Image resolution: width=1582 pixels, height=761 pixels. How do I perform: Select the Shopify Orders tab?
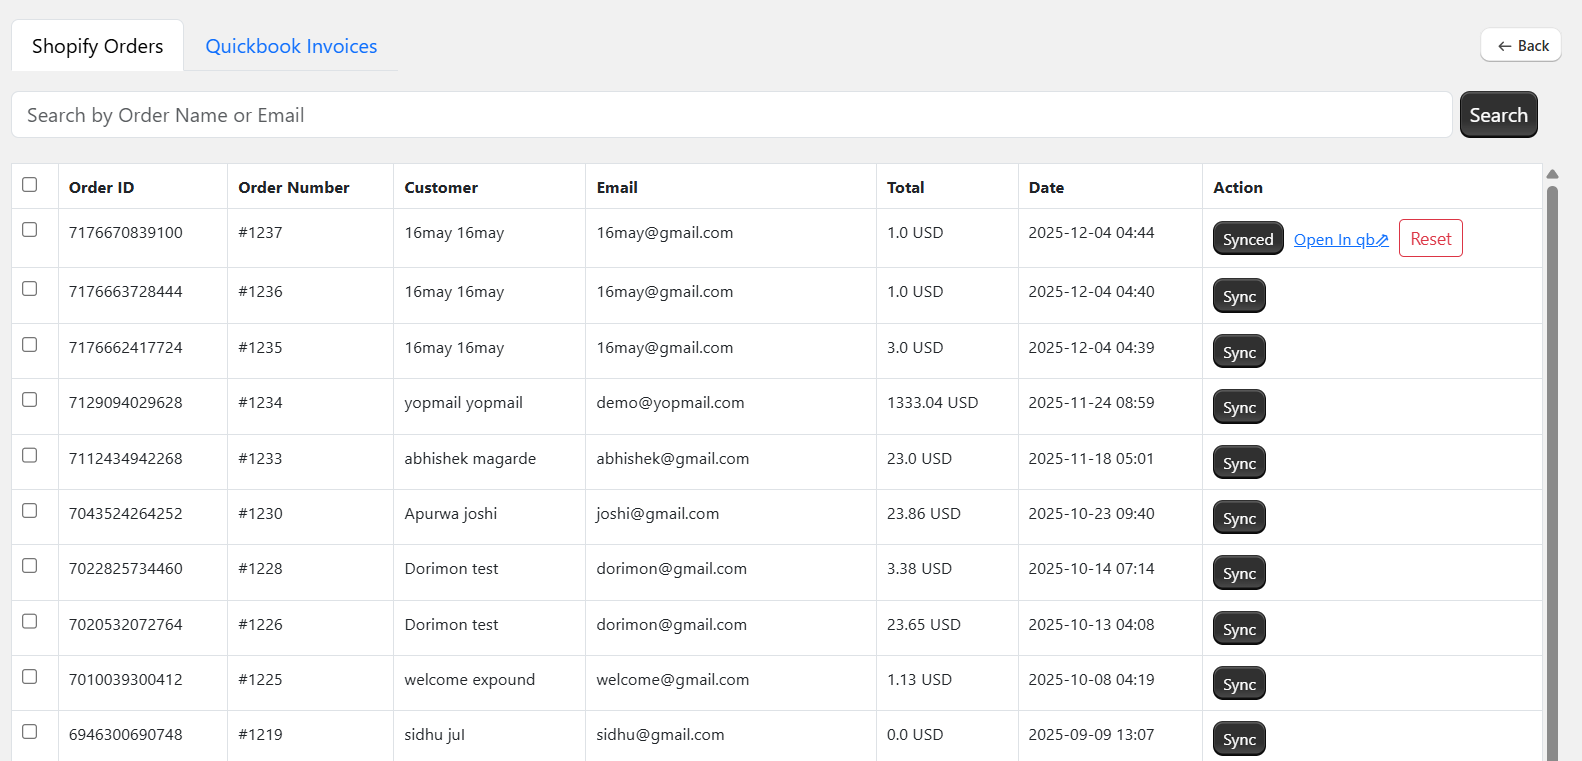(97, 47)
